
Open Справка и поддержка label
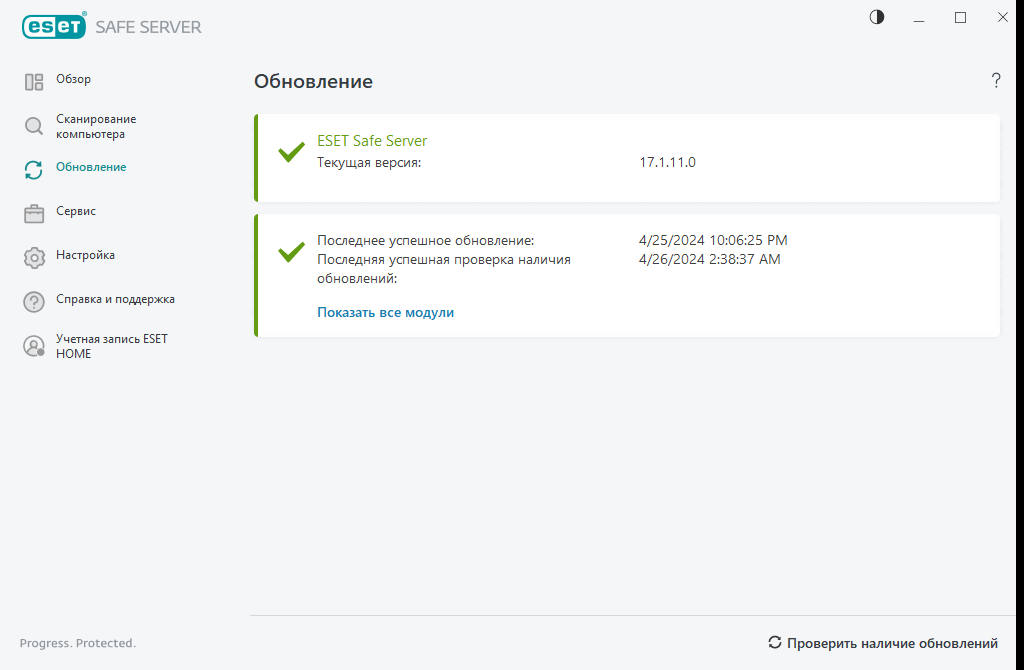click(x=115, y=299)
